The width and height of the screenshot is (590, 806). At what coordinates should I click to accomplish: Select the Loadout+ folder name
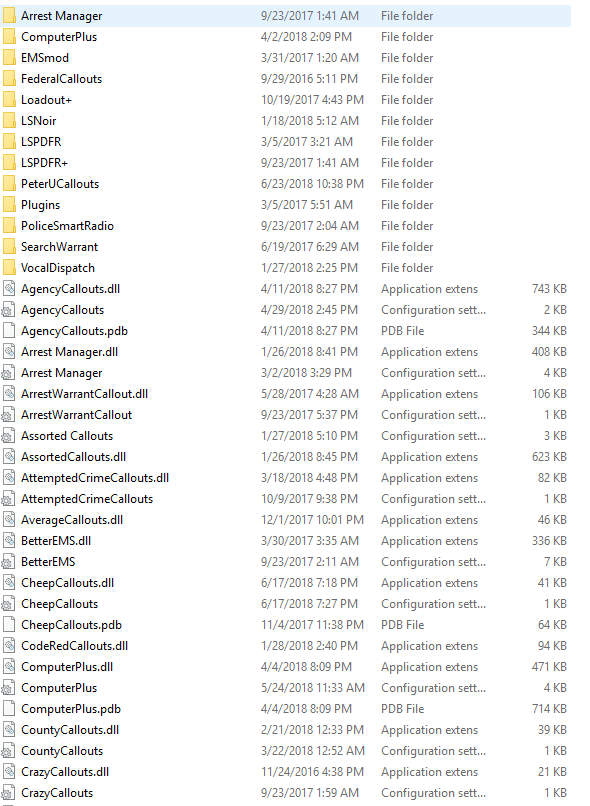pyautogui.click(x=46, y=100)
